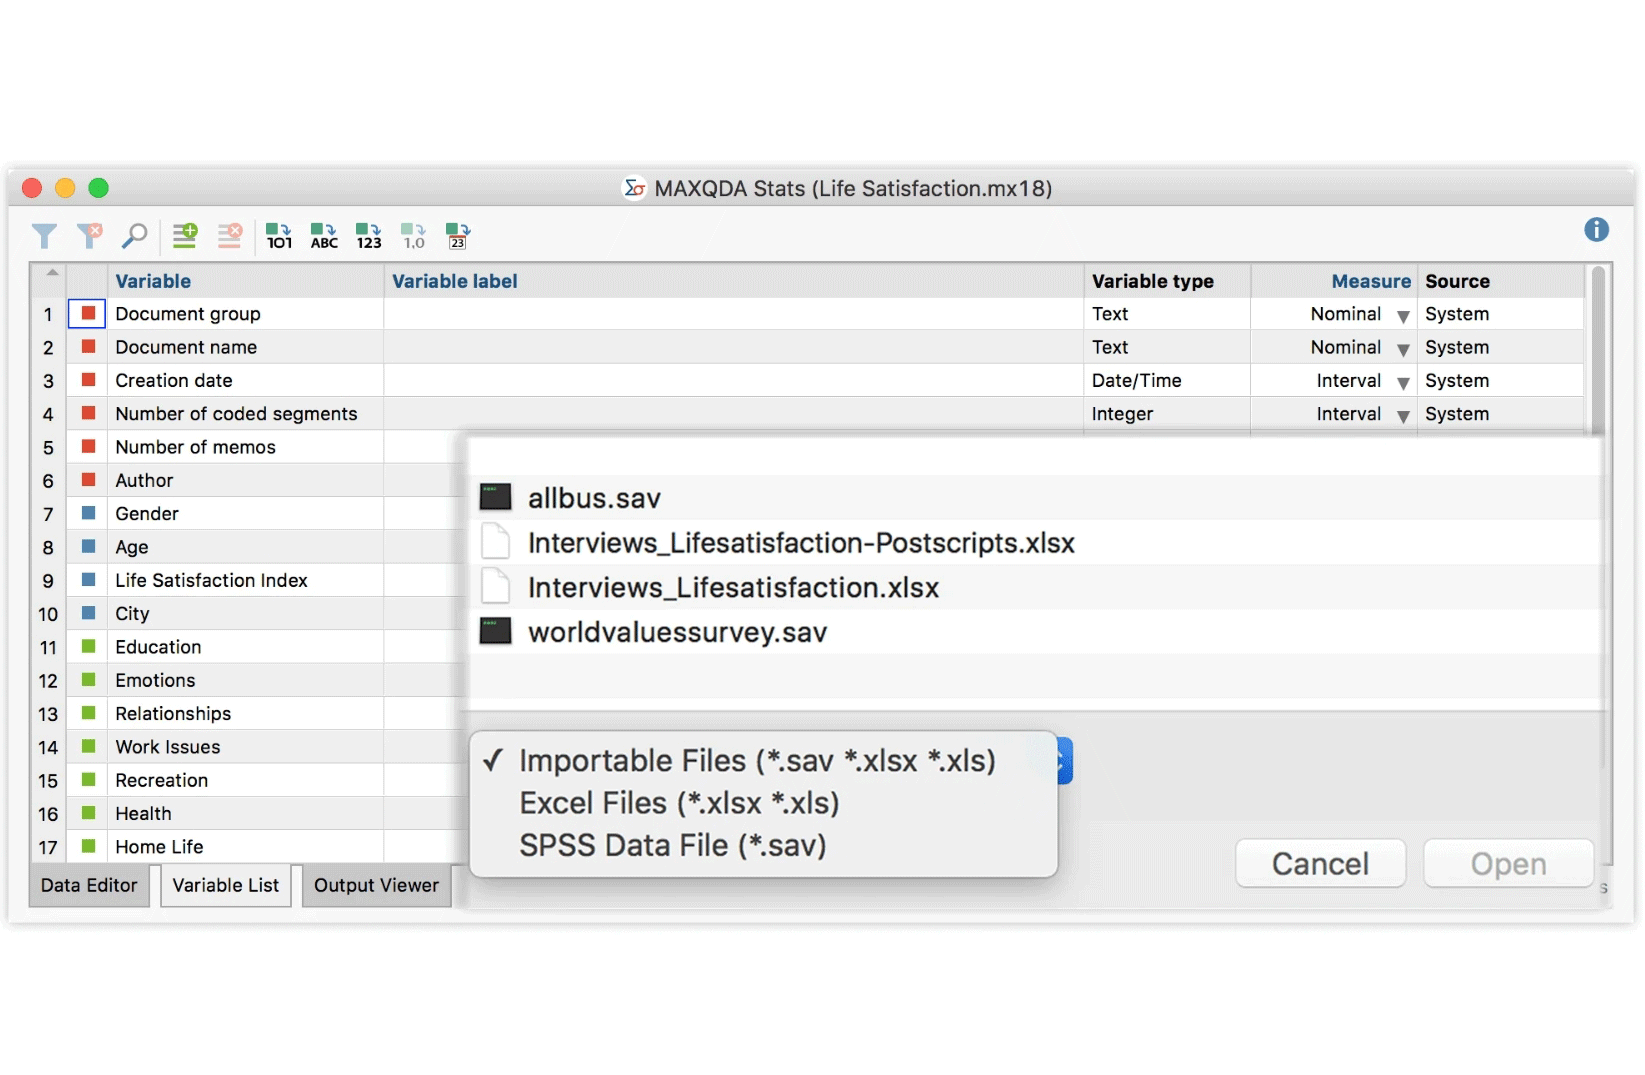Open the blue info help icon
The width and height of the screenshot is (1645, 1075).
(x=1597, y=230)
